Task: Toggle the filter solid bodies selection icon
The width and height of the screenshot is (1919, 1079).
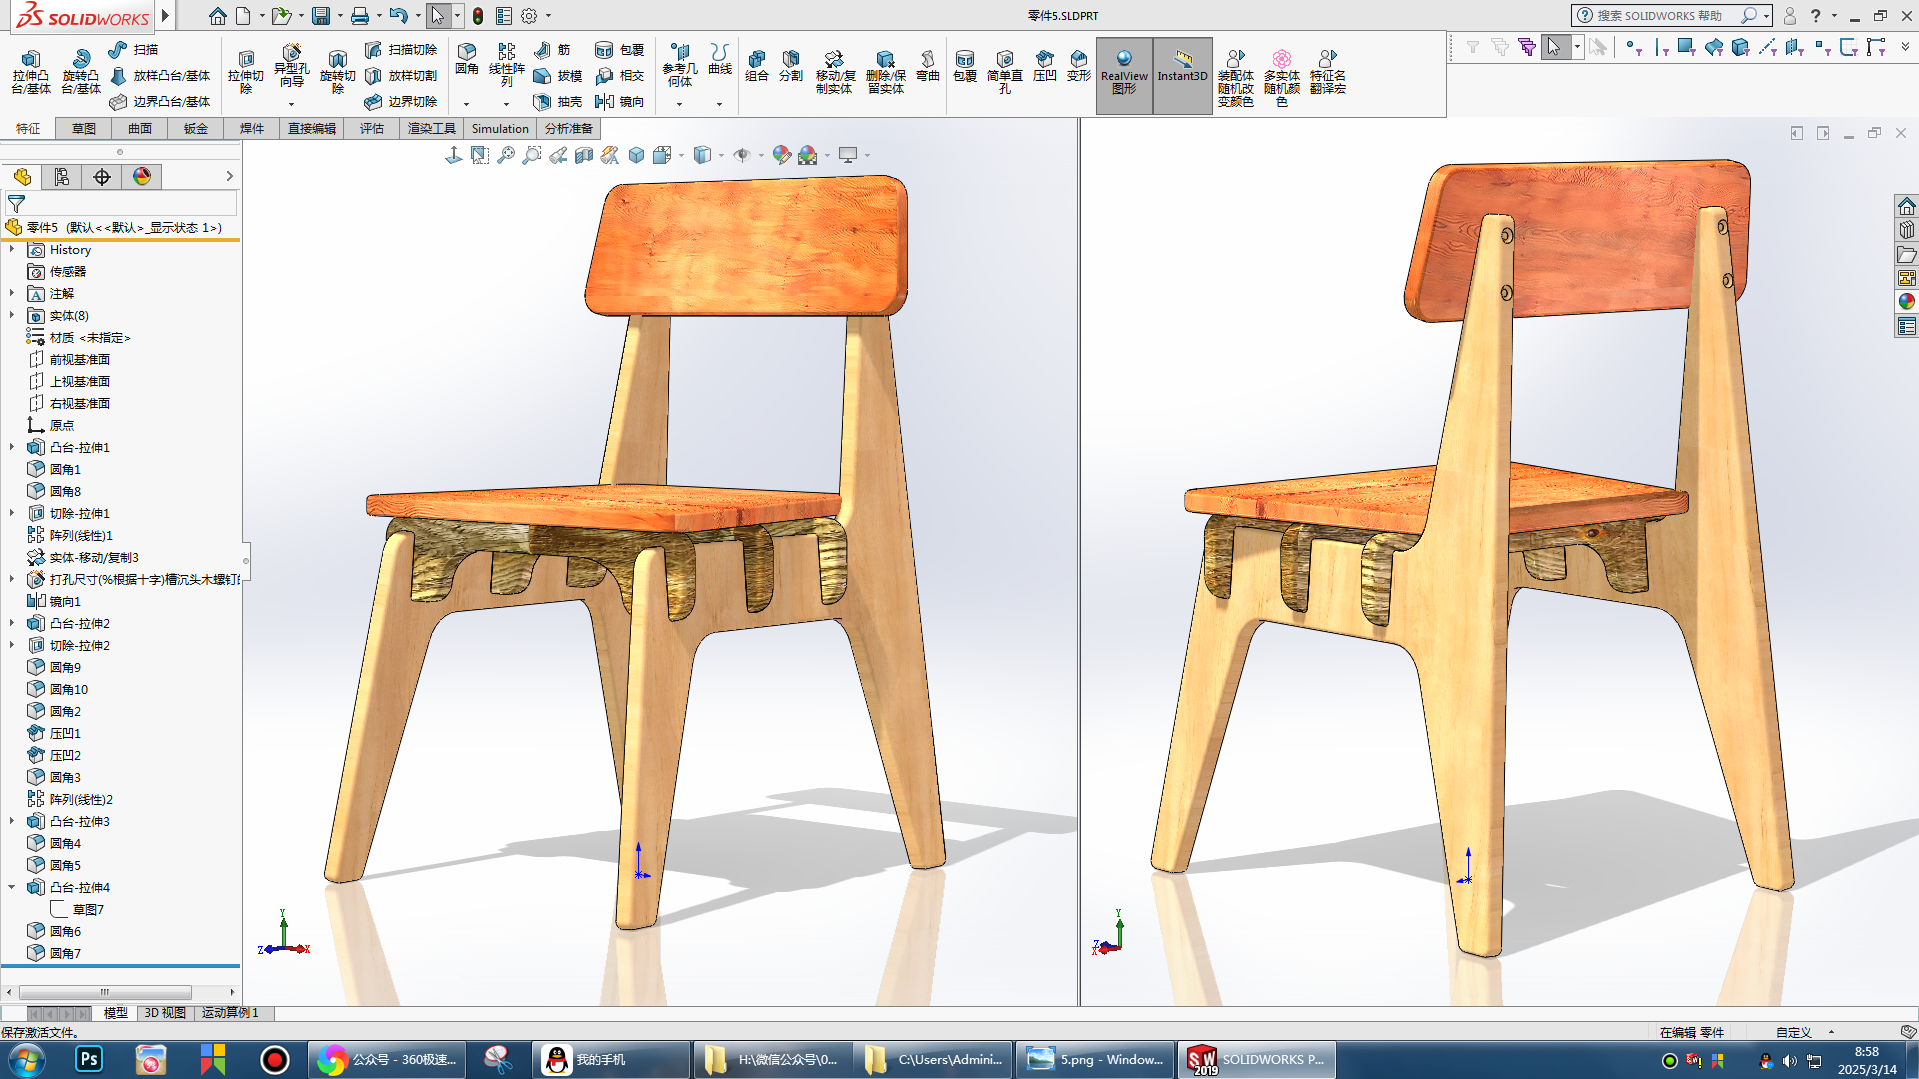Action: click(x=1740, y=47)
